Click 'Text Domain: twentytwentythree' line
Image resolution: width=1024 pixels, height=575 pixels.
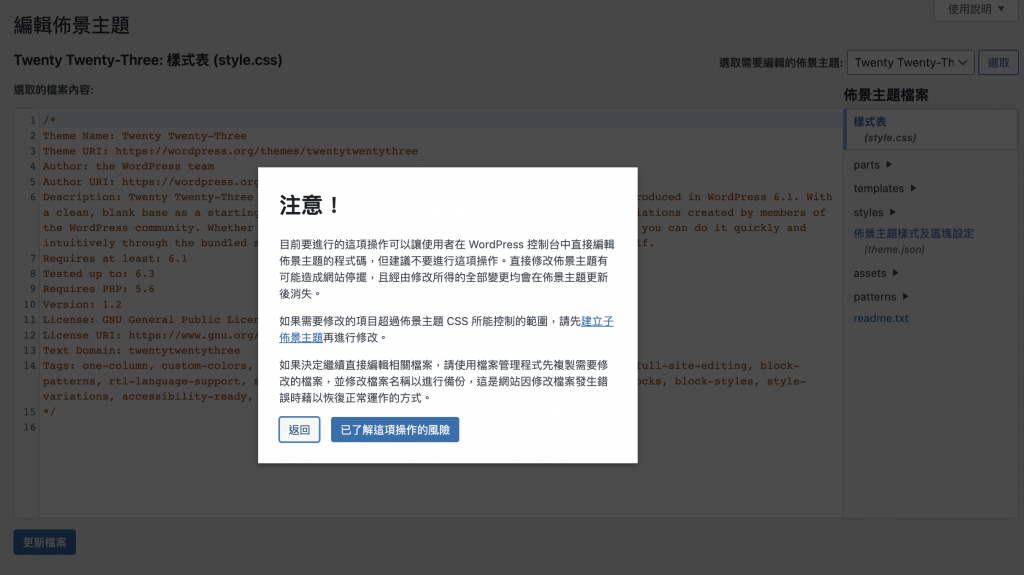click(142, 350)
